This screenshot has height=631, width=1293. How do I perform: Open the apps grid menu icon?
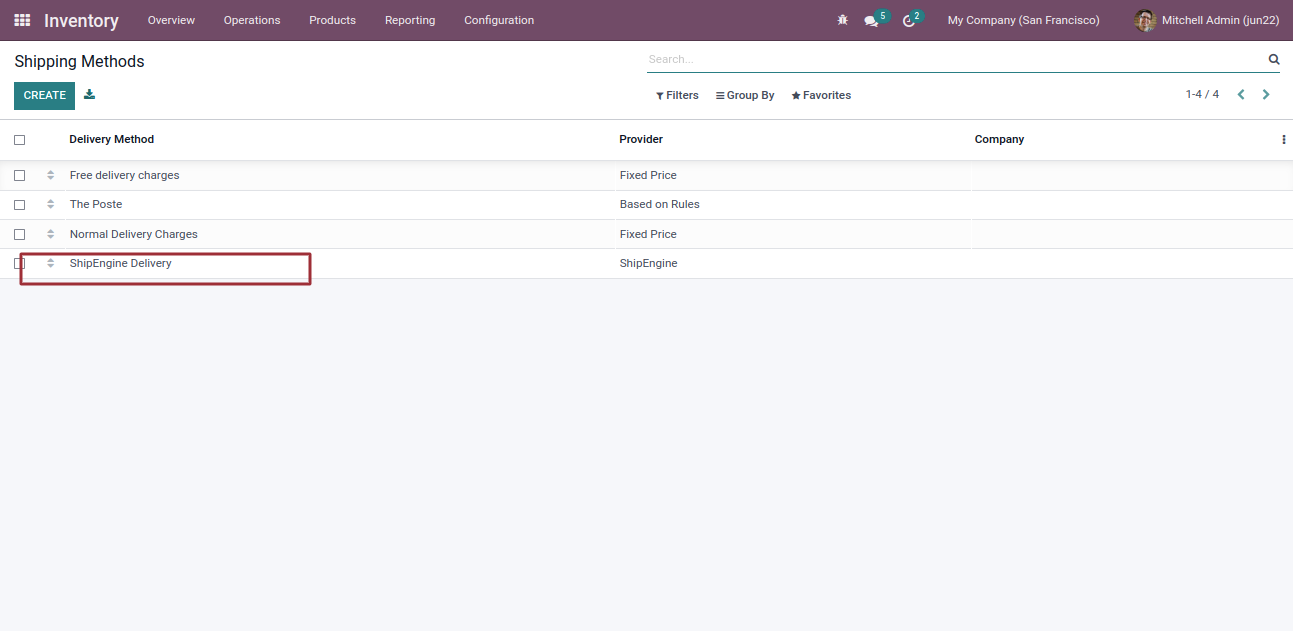(22, 20)
